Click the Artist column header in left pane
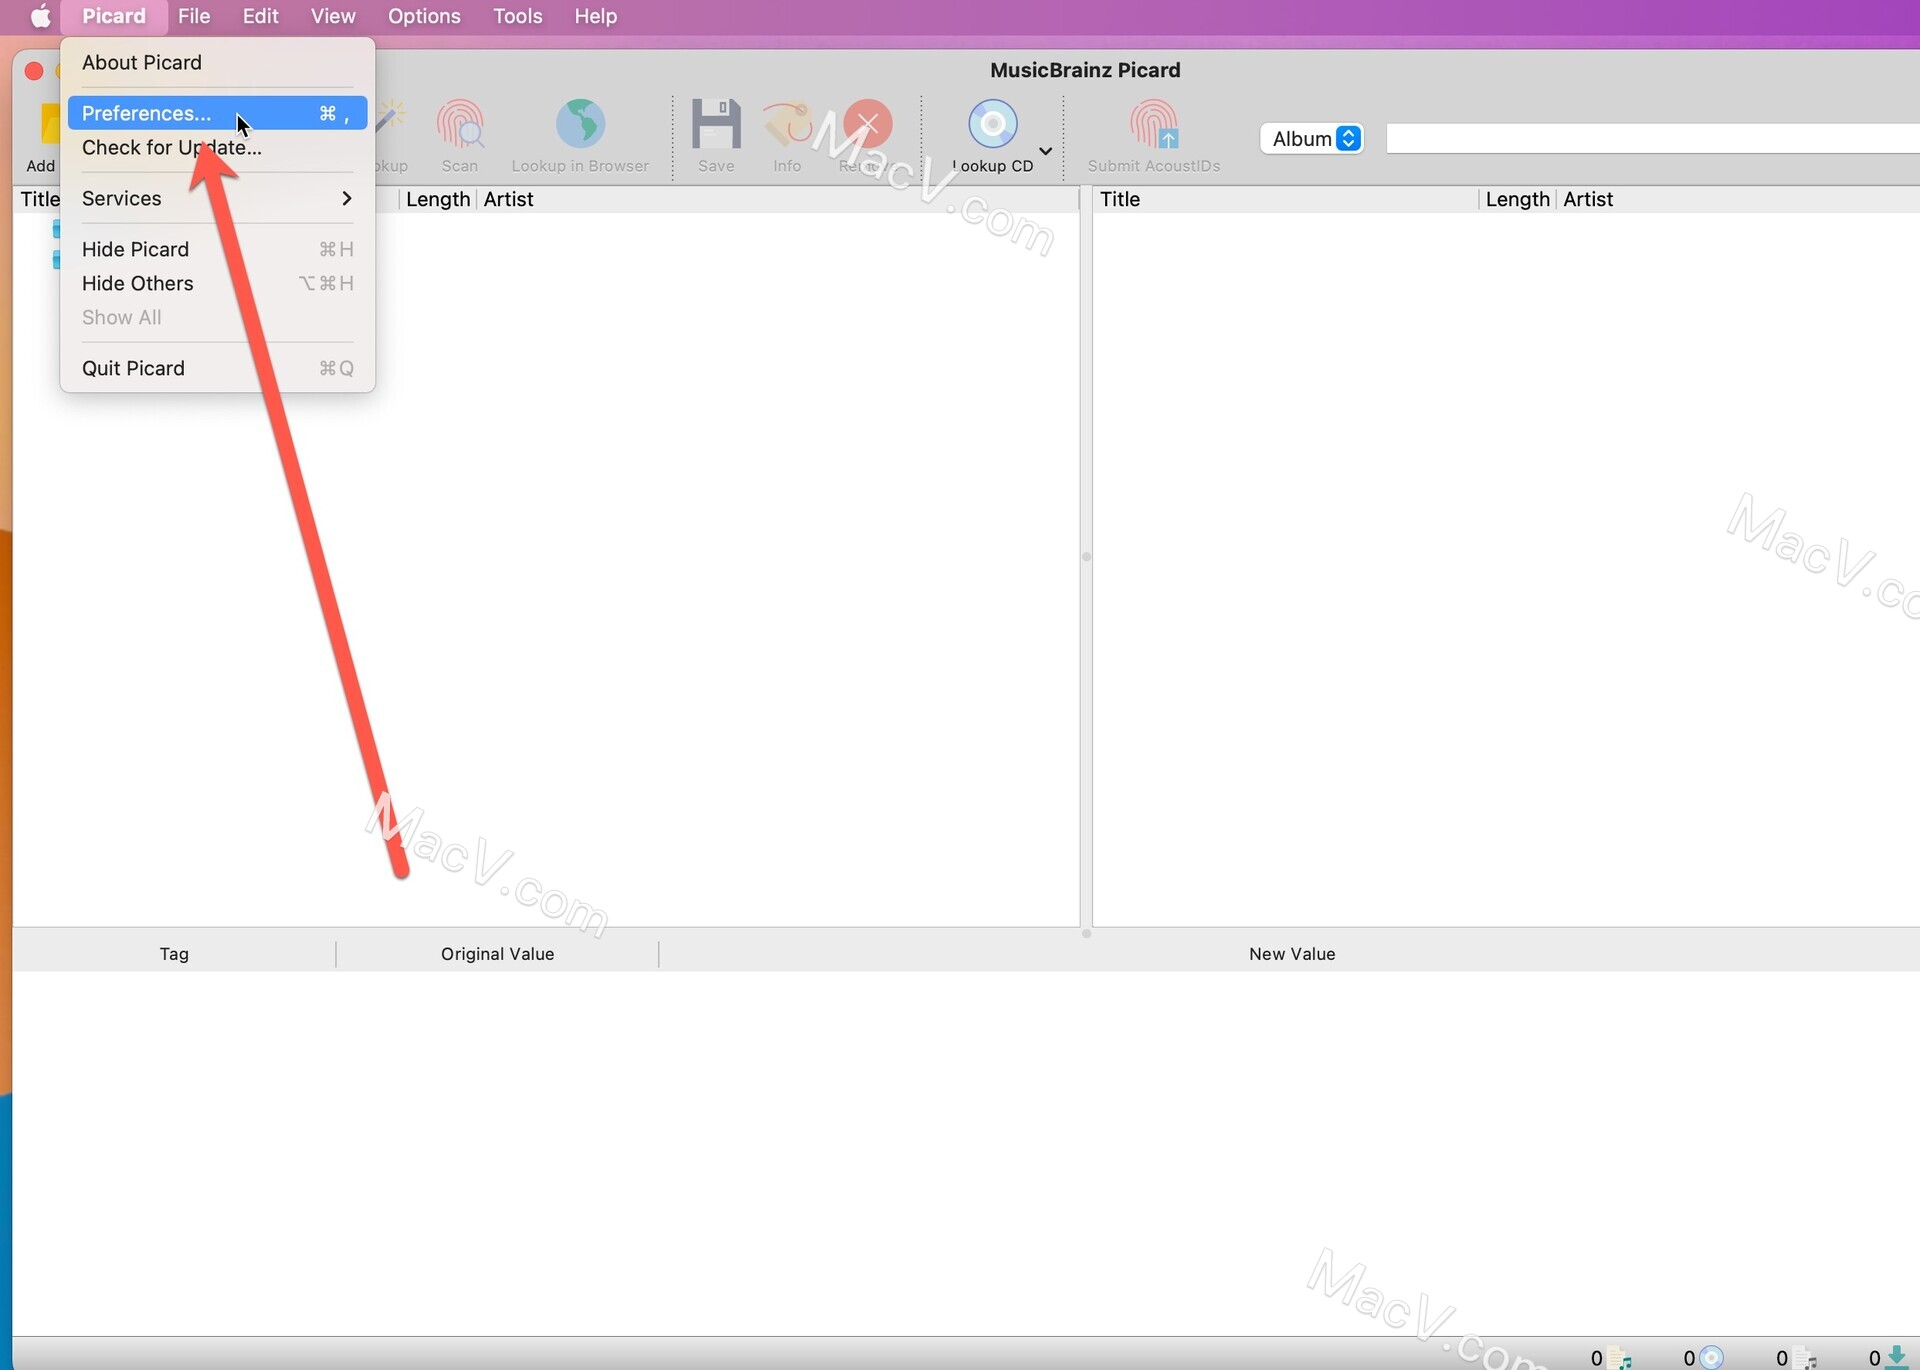1920x1370 pixels. pyautogui.click(x=508, y=199)
